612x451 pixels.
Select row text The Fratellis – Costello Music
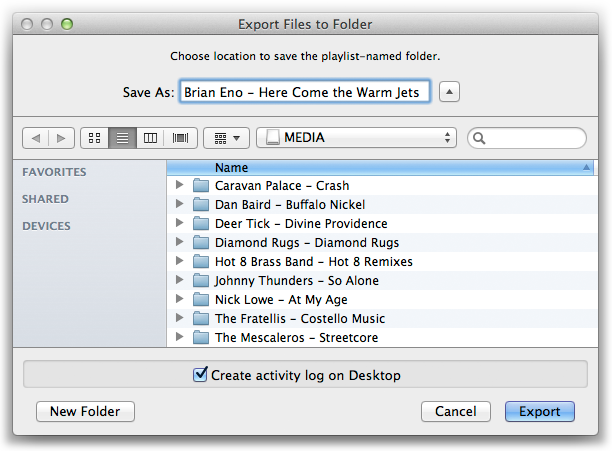300,318
